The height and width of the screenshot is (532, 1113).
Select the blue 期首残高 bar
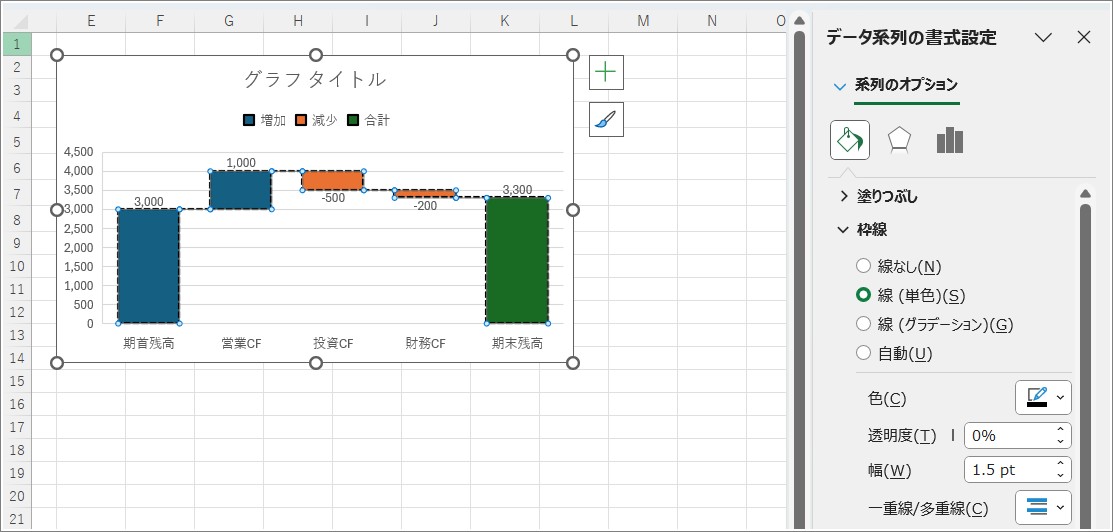[148, 266]
